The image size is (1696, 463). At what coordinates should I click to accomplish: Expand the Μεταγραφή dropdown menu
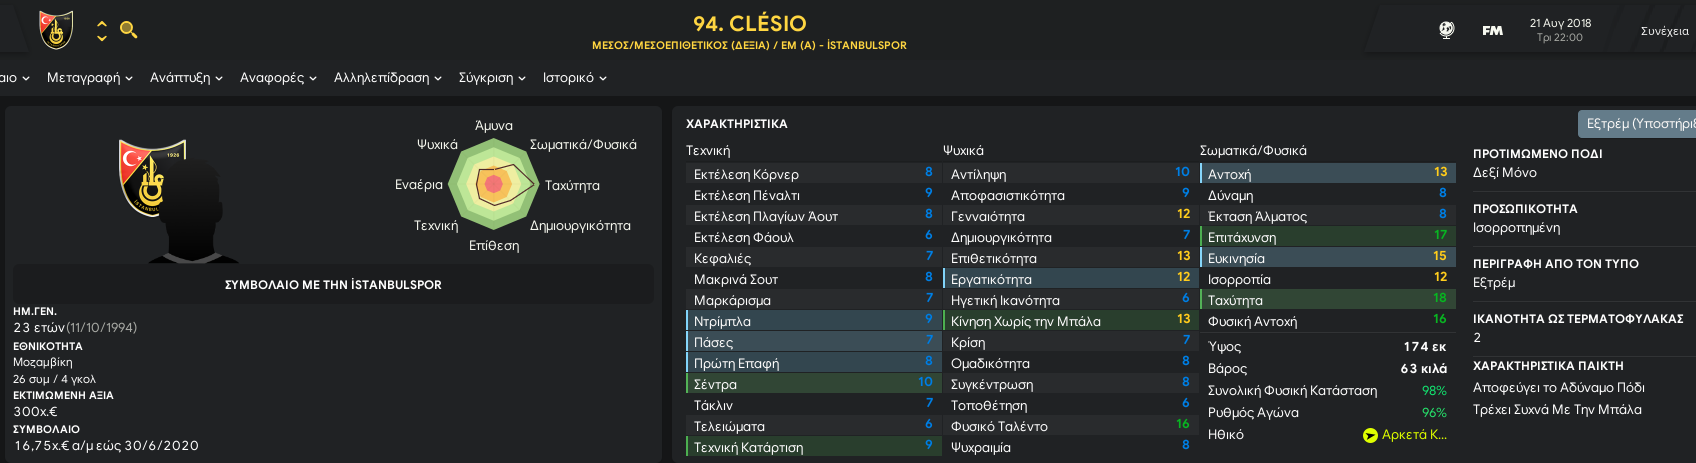coord(90,77)
